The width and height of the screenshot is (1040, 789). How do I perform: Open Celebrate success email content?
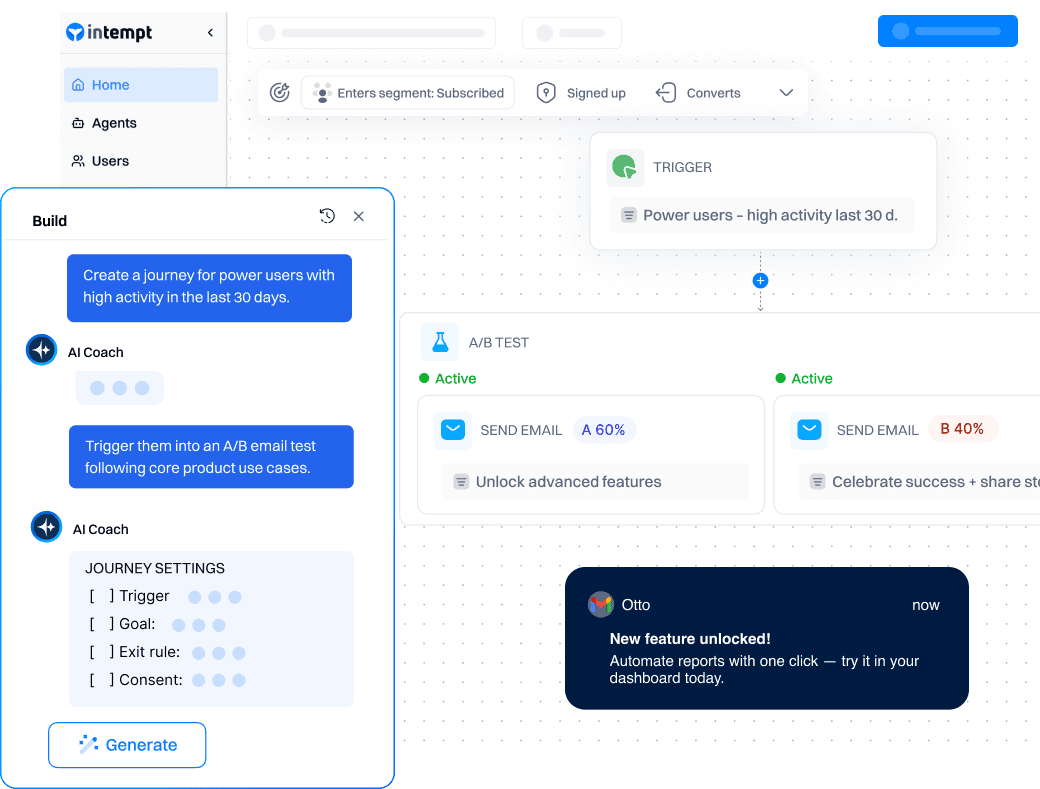[x=919, y=482]
